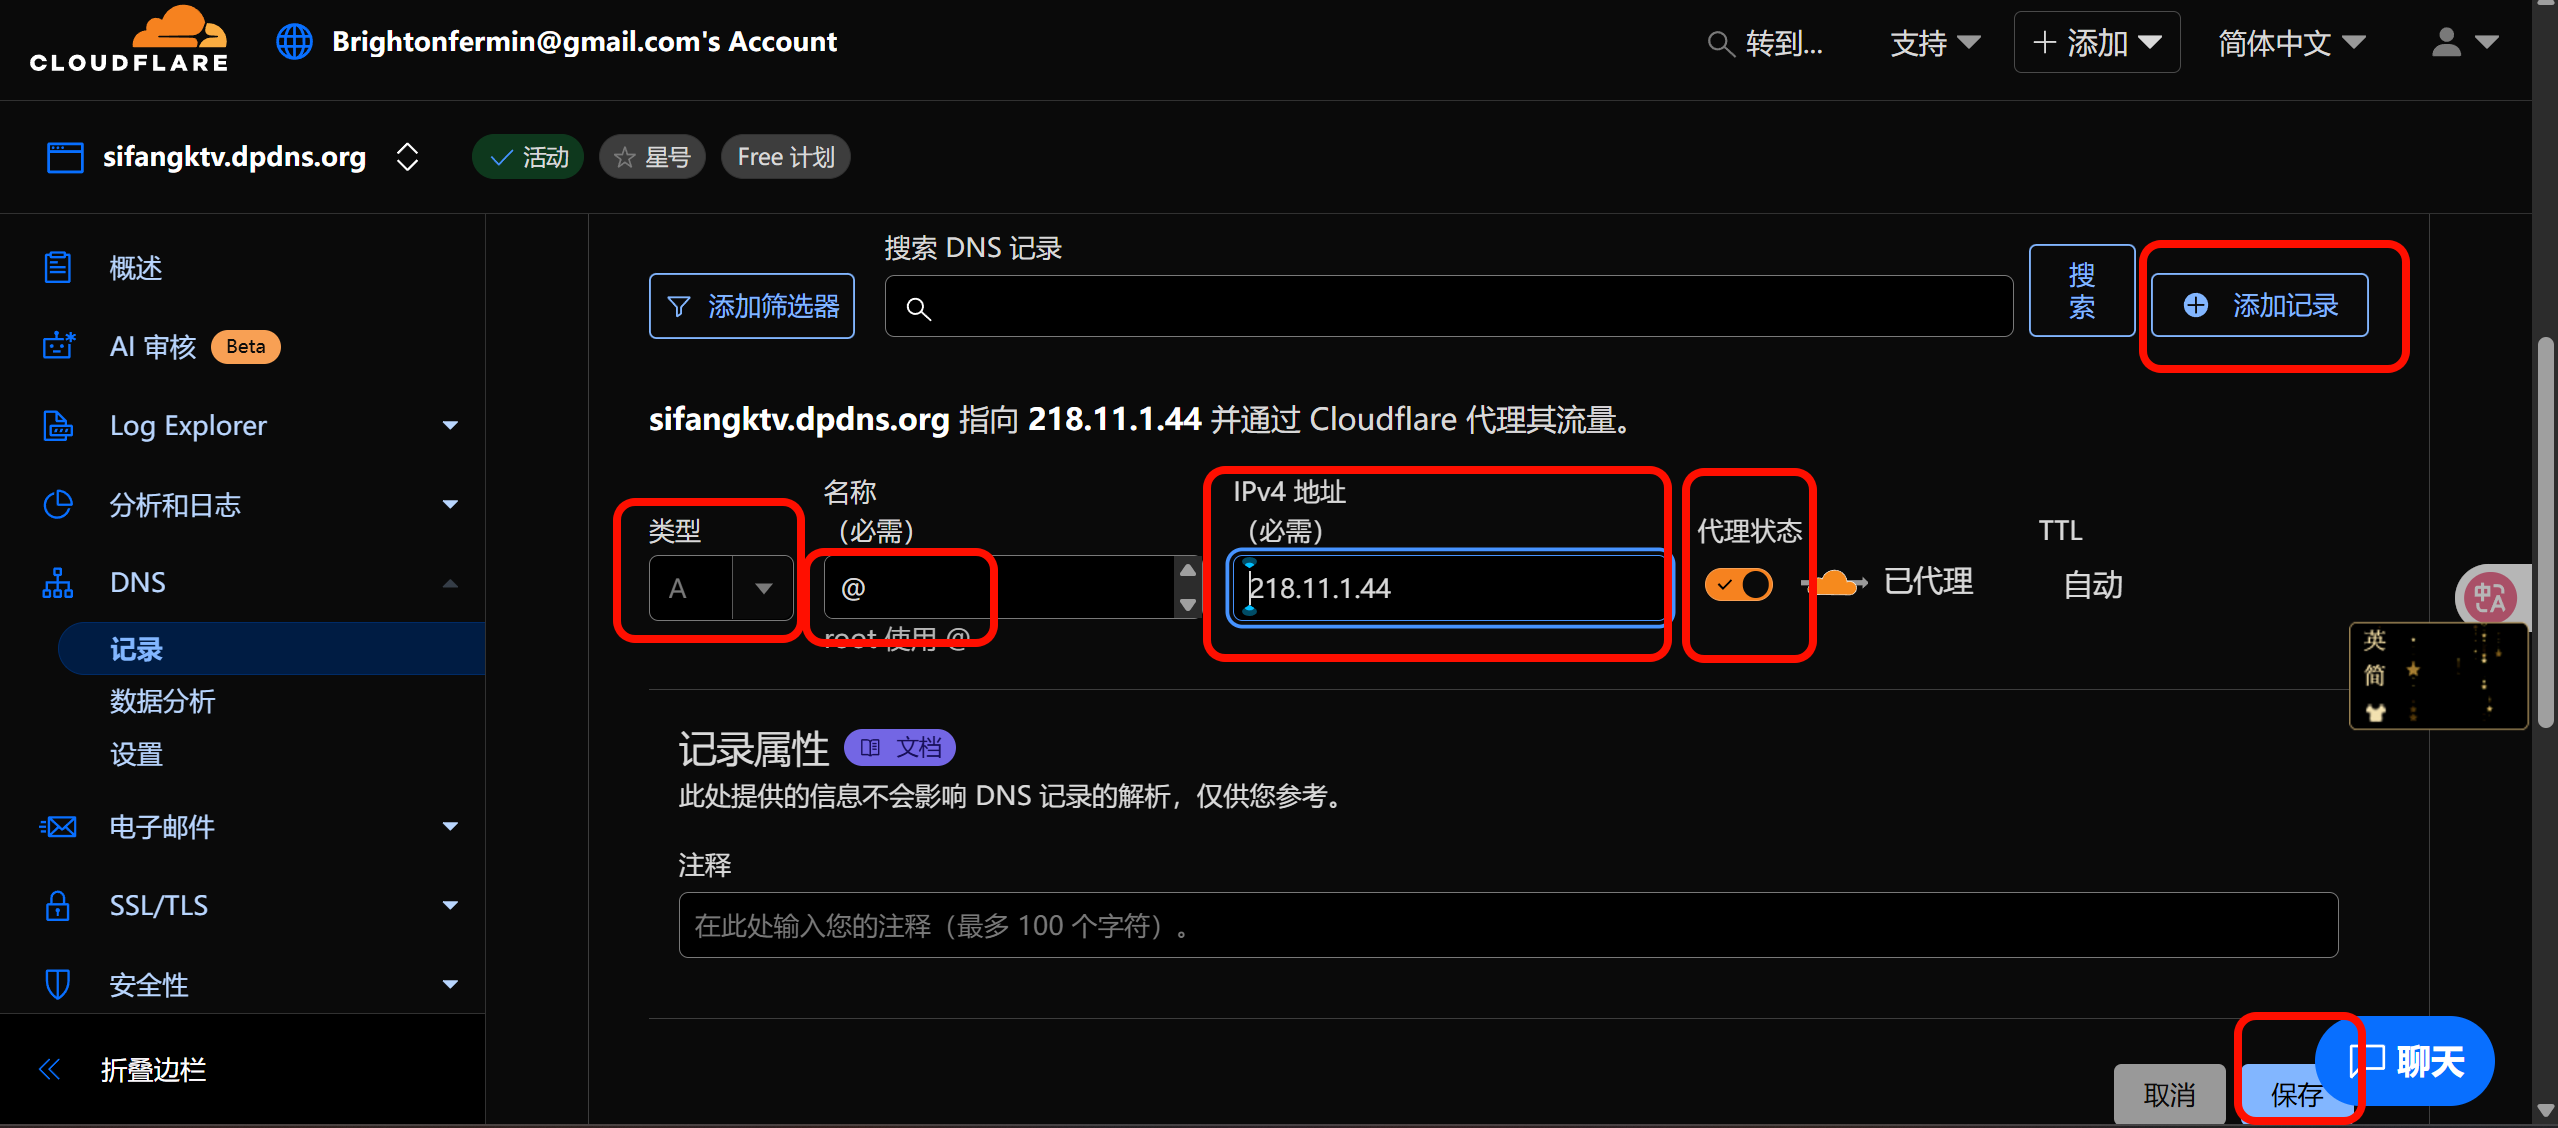
Task: Click the globe icon beside the account name
Action: pos(294,42)
